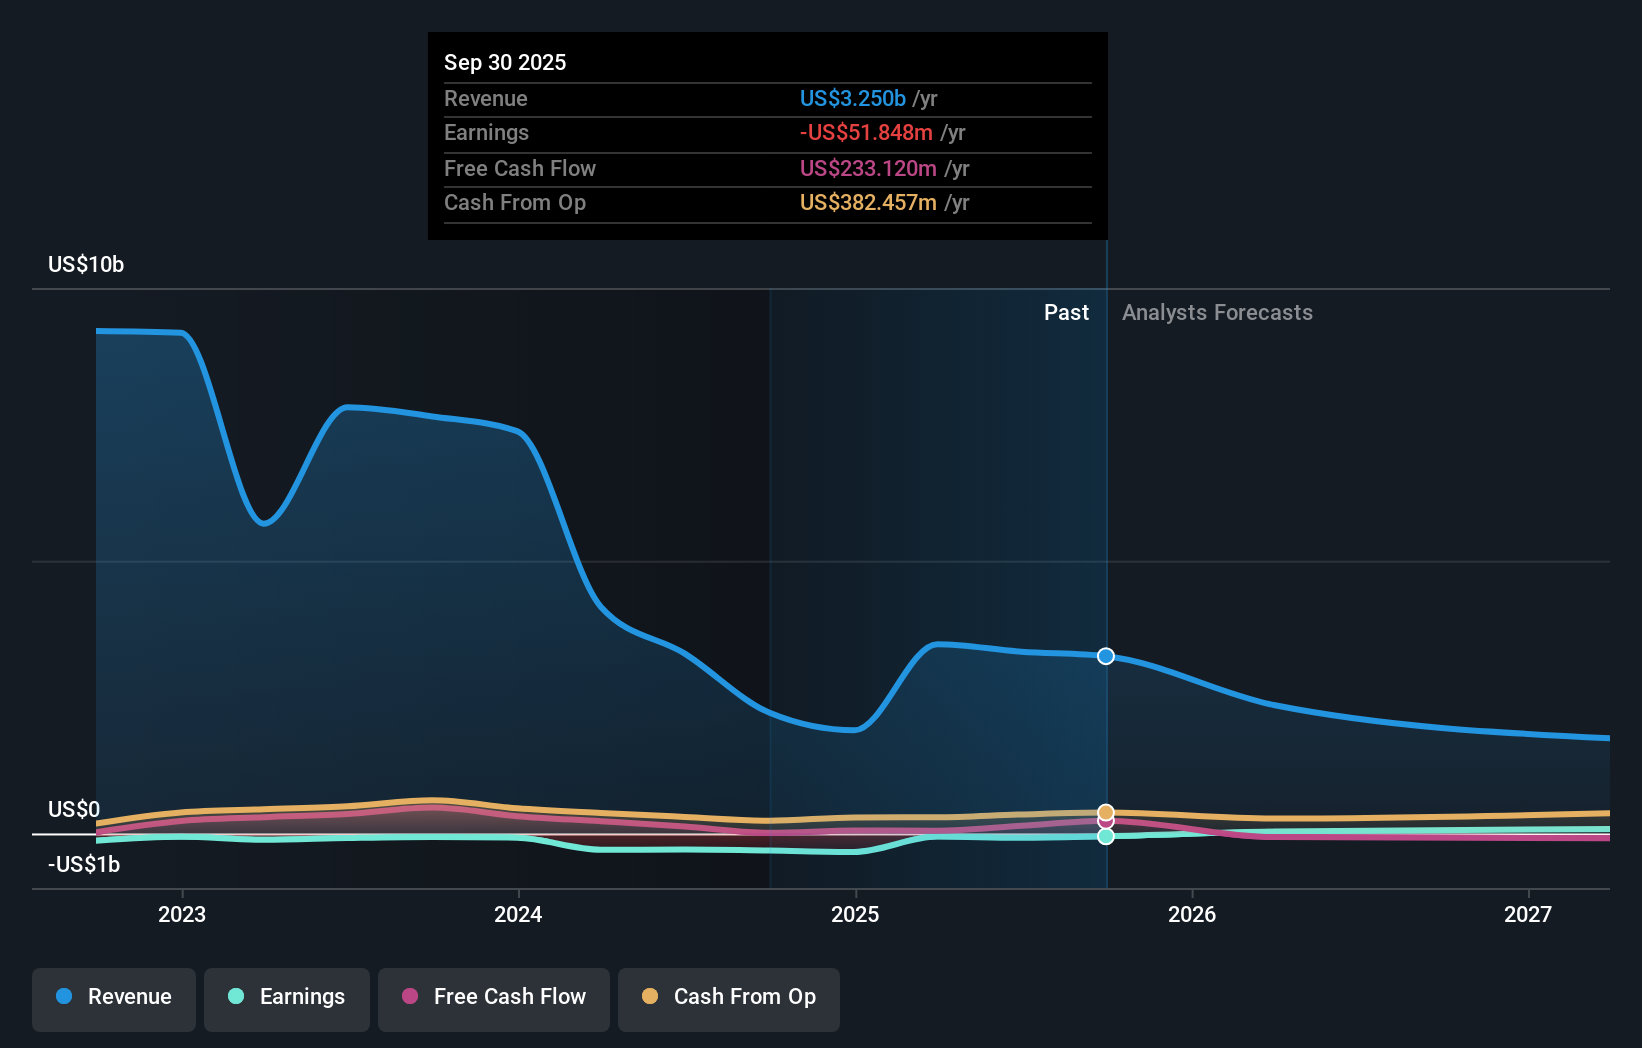Click the Past section label

coord(1066,312)
